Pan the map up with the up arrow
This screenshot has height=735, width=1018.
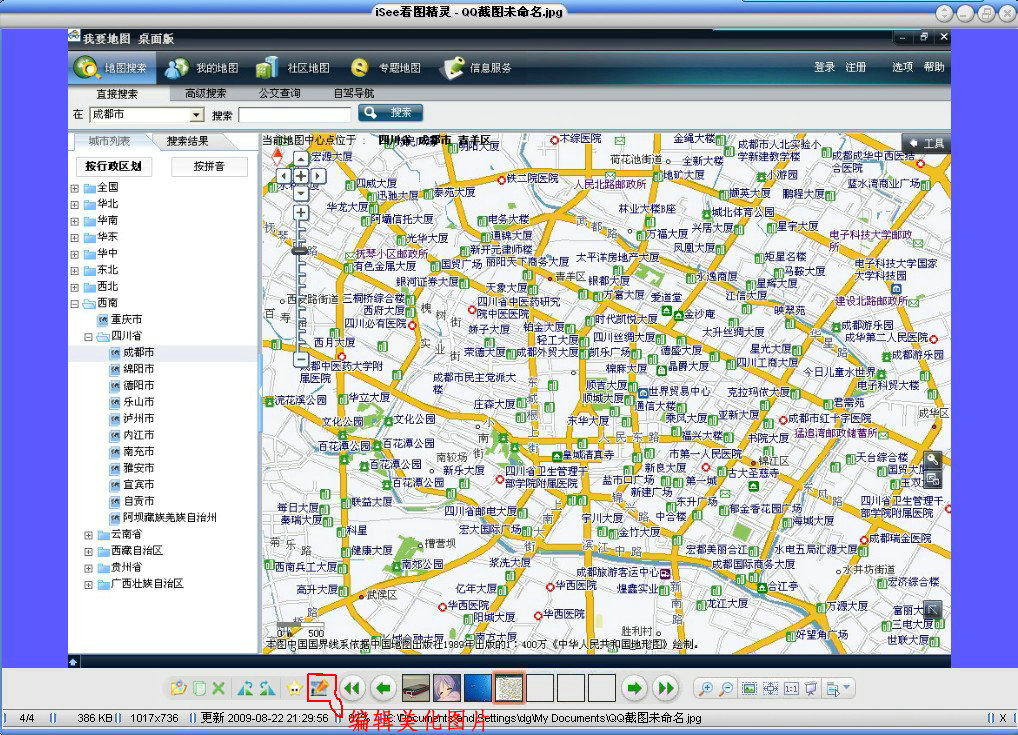301,159
